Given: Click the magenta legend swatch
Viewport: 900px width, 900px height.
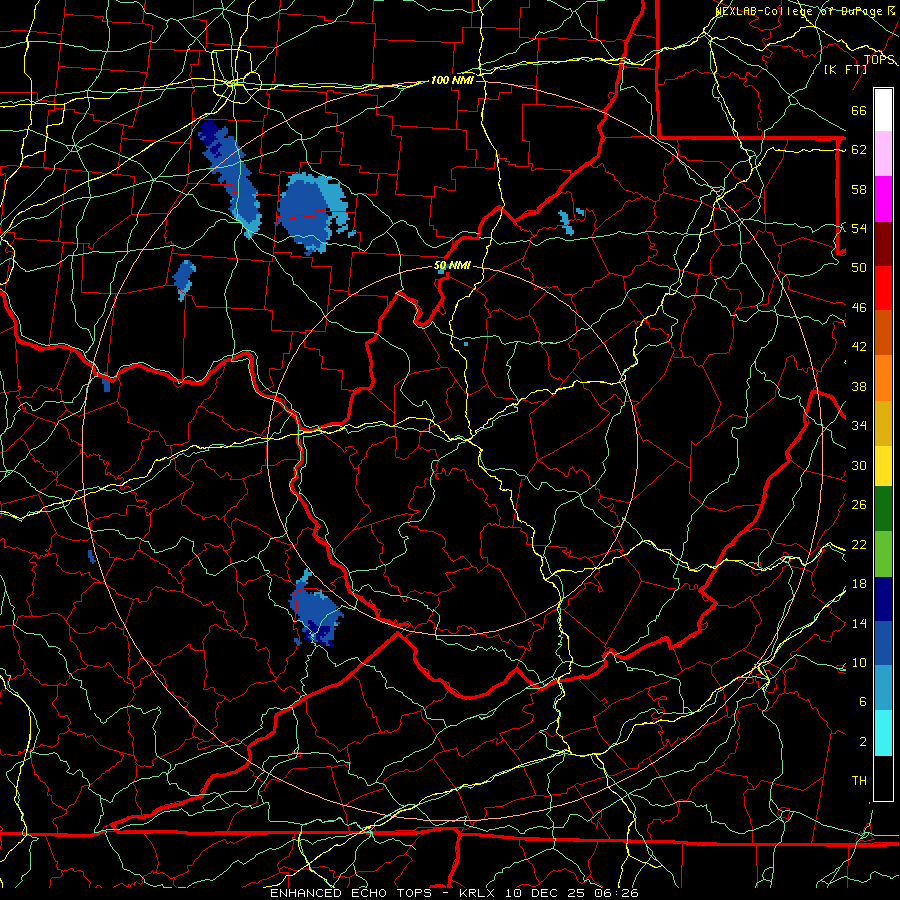Looking at the screenshot, I should 883,199.
